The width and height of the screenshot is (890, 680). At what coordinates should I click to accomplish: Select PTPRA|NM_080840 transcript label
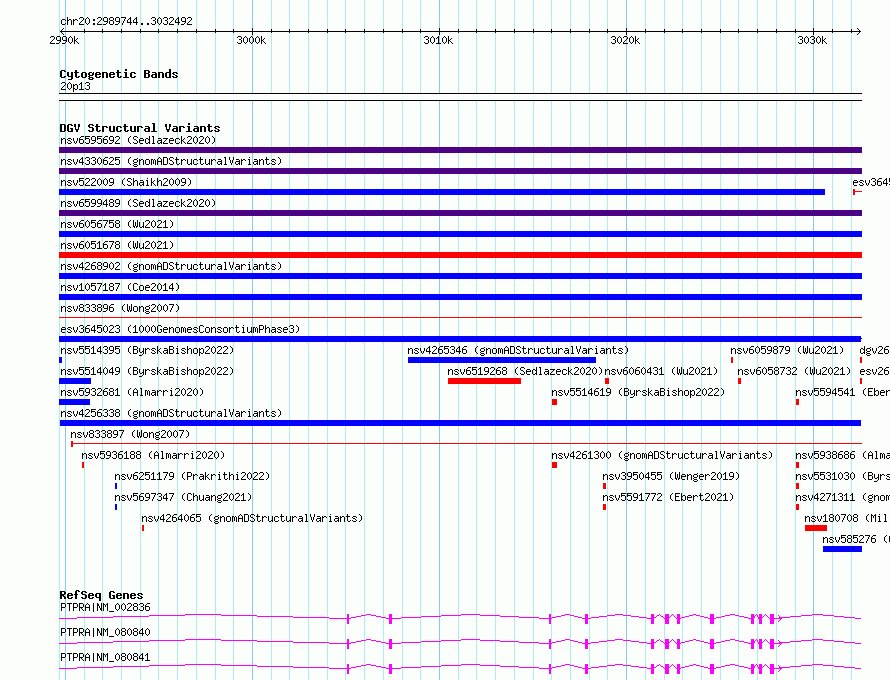tap(106, 632)
